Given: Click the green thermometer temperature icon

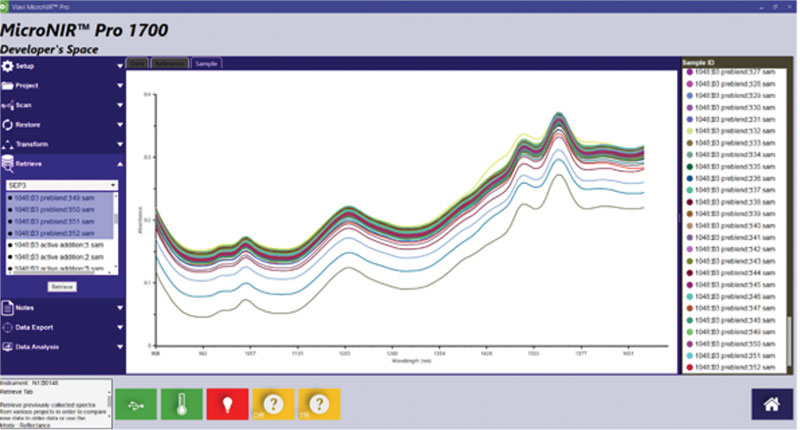Looking at the screenshot, I should 181,402.
